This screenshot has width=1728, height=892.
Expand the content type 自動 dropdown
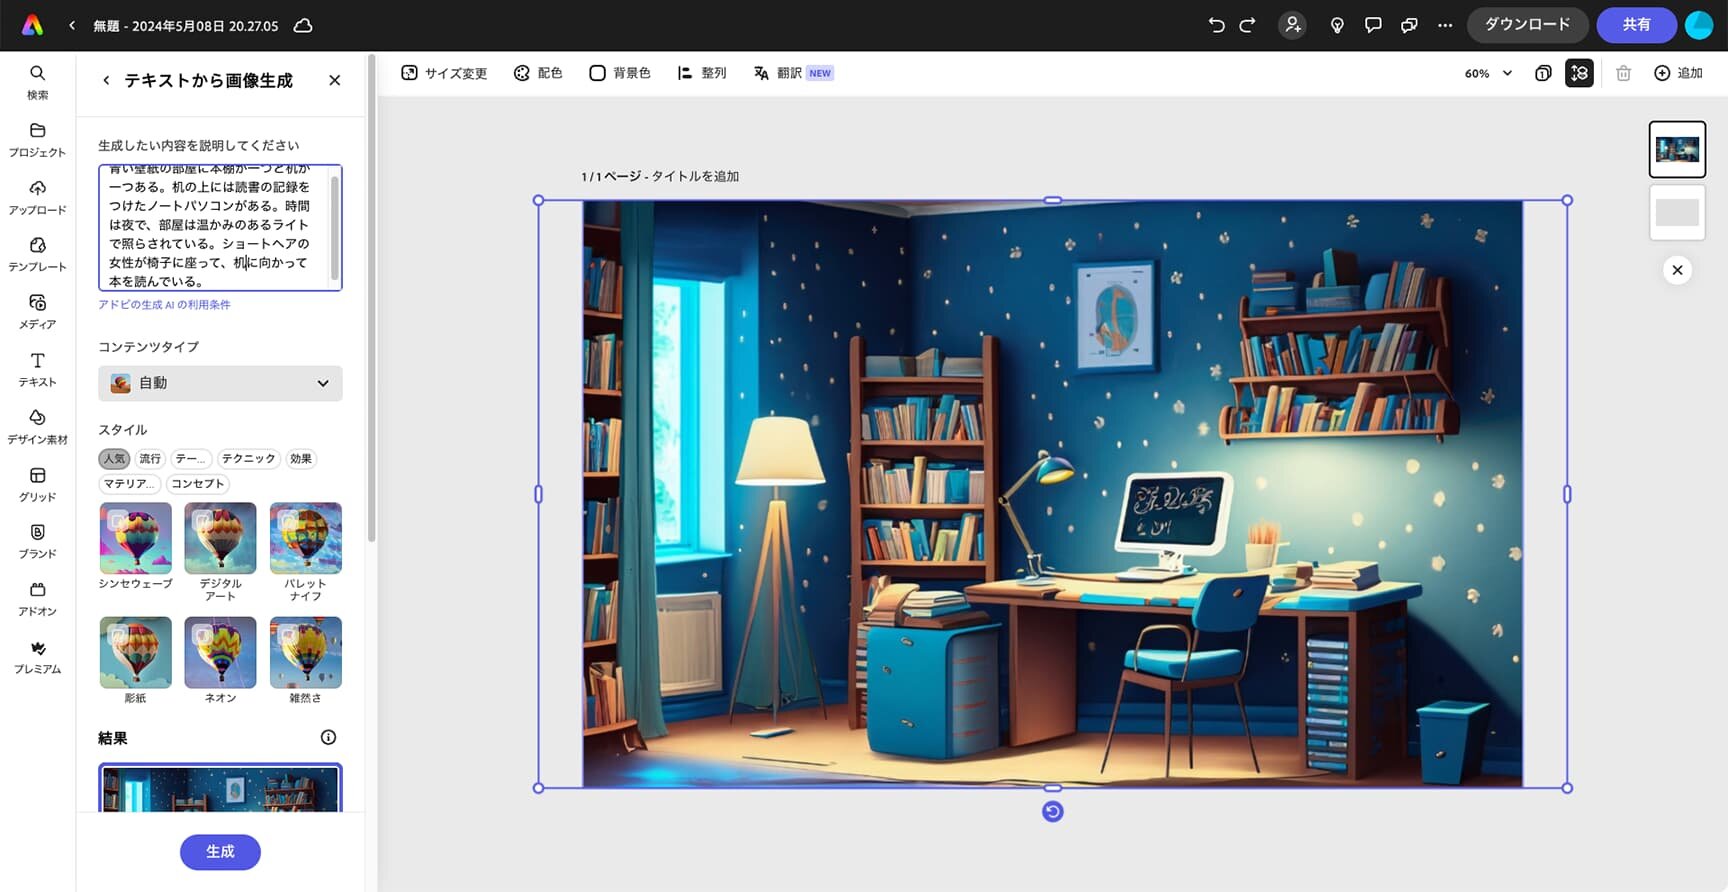(x=220, y=383)
